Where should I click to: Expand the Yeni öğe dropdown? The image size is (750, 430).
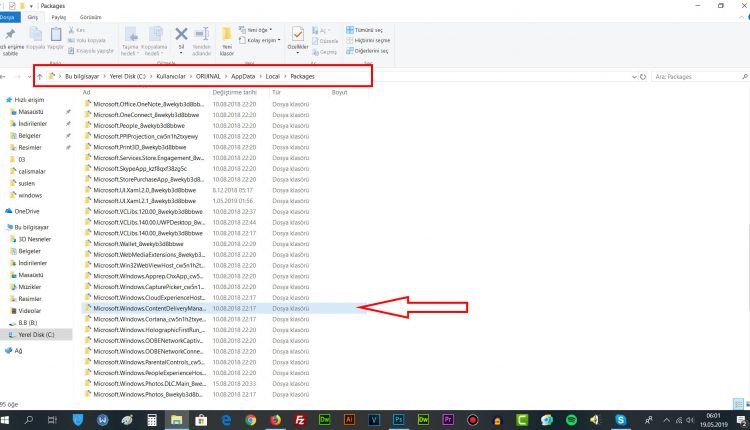click(x=271, y=30)
